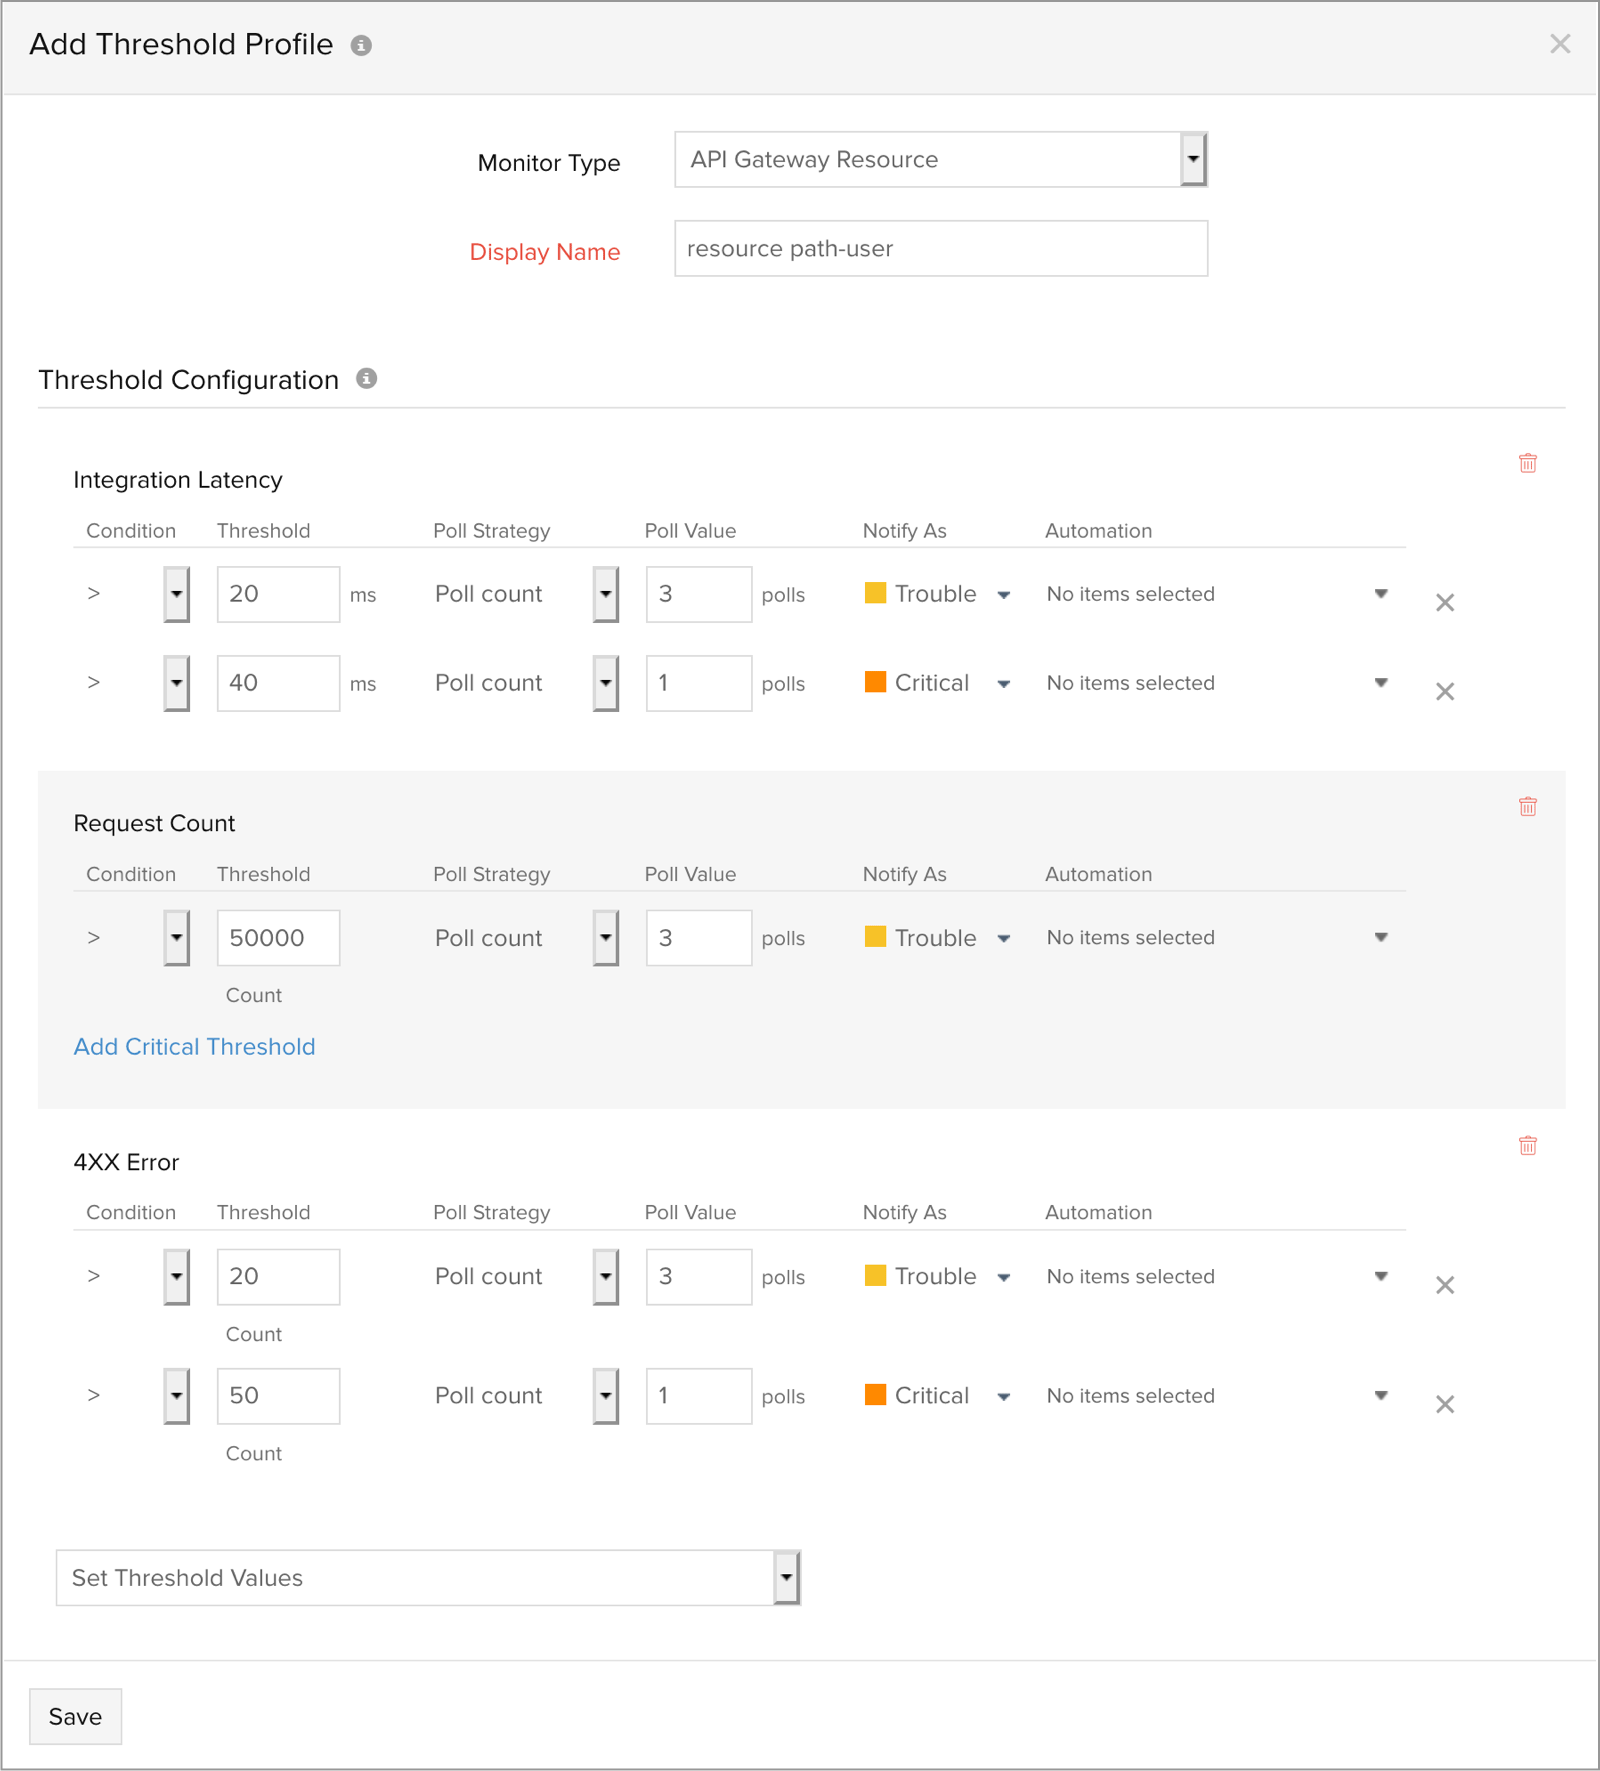
Task: Remove the Integration Latency 40 ms Critical row
Action: click(1444, 691)
